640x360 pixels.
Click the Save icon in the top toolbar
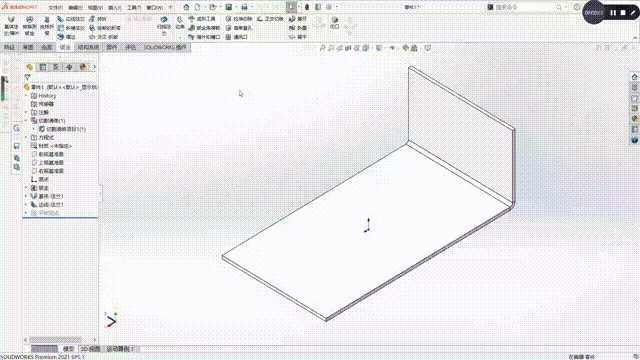pyautogui.click(x=229, y=7)
